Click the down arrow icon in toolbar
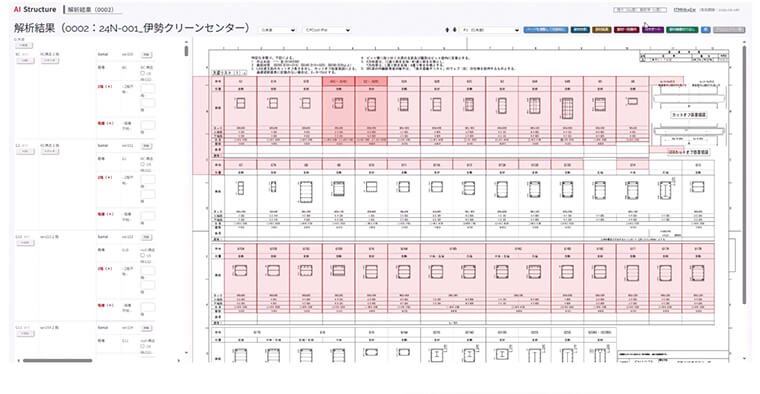The height and width of the screenshot is (394, 760). [x=454, y=30]
